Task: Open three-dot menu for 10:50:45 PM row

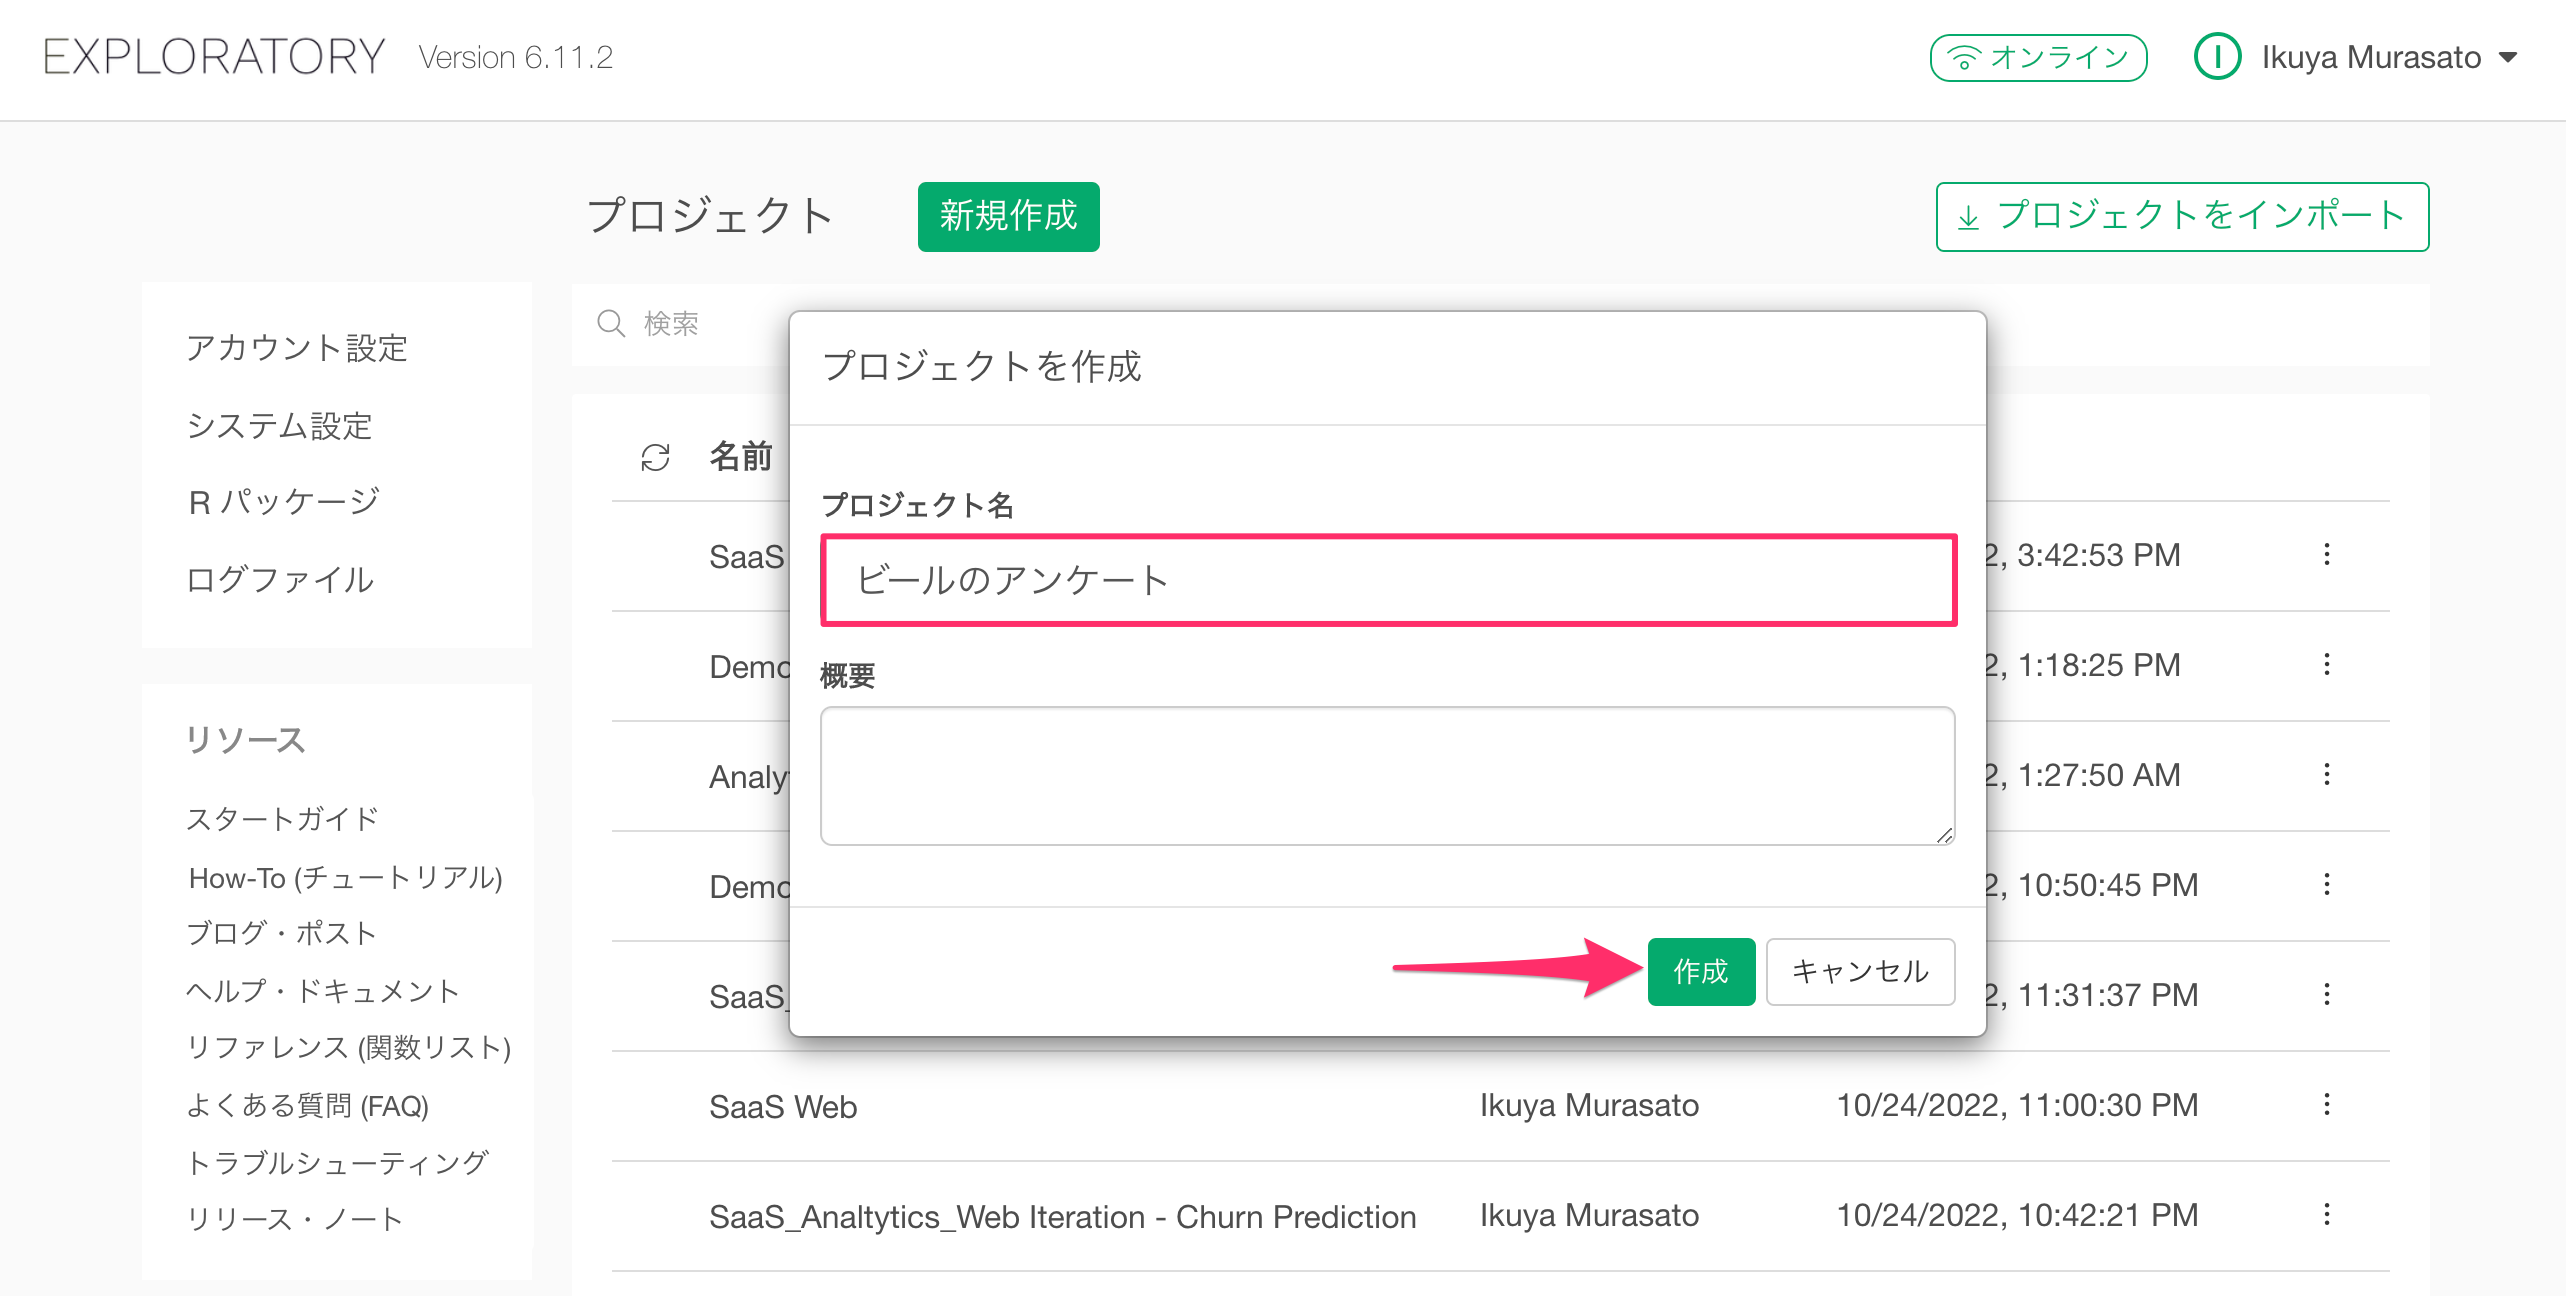Action: 2326,885
